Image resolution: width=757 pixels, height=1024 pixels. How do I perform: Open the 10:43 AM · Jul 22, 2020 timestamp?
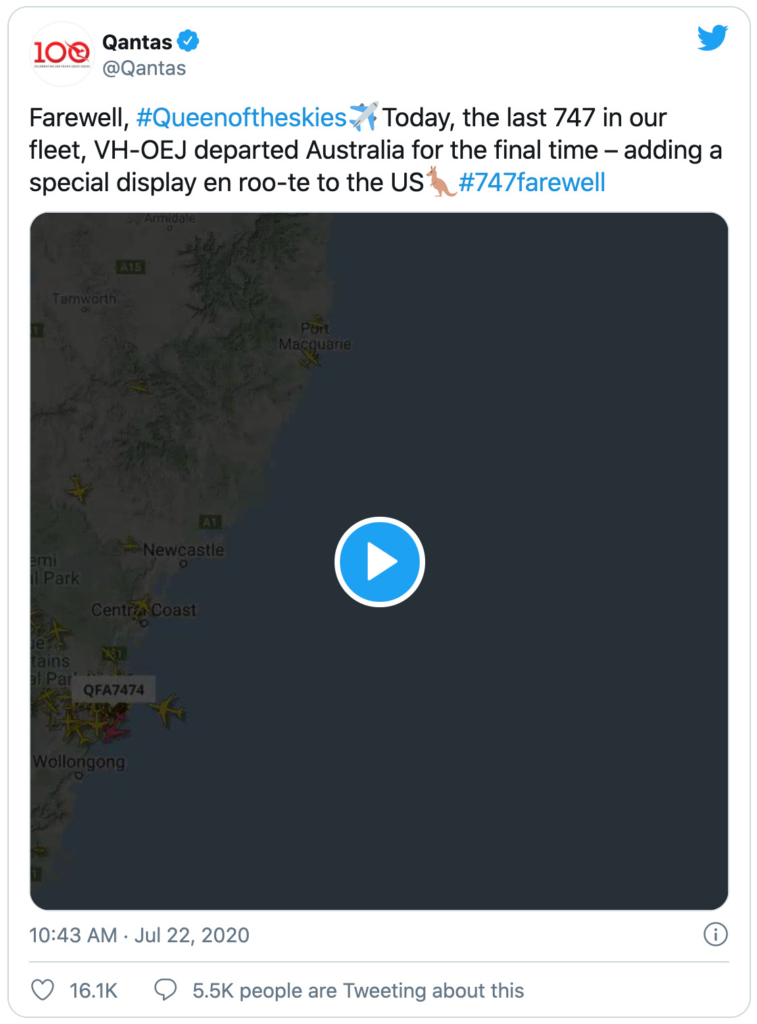pos(139,935)
